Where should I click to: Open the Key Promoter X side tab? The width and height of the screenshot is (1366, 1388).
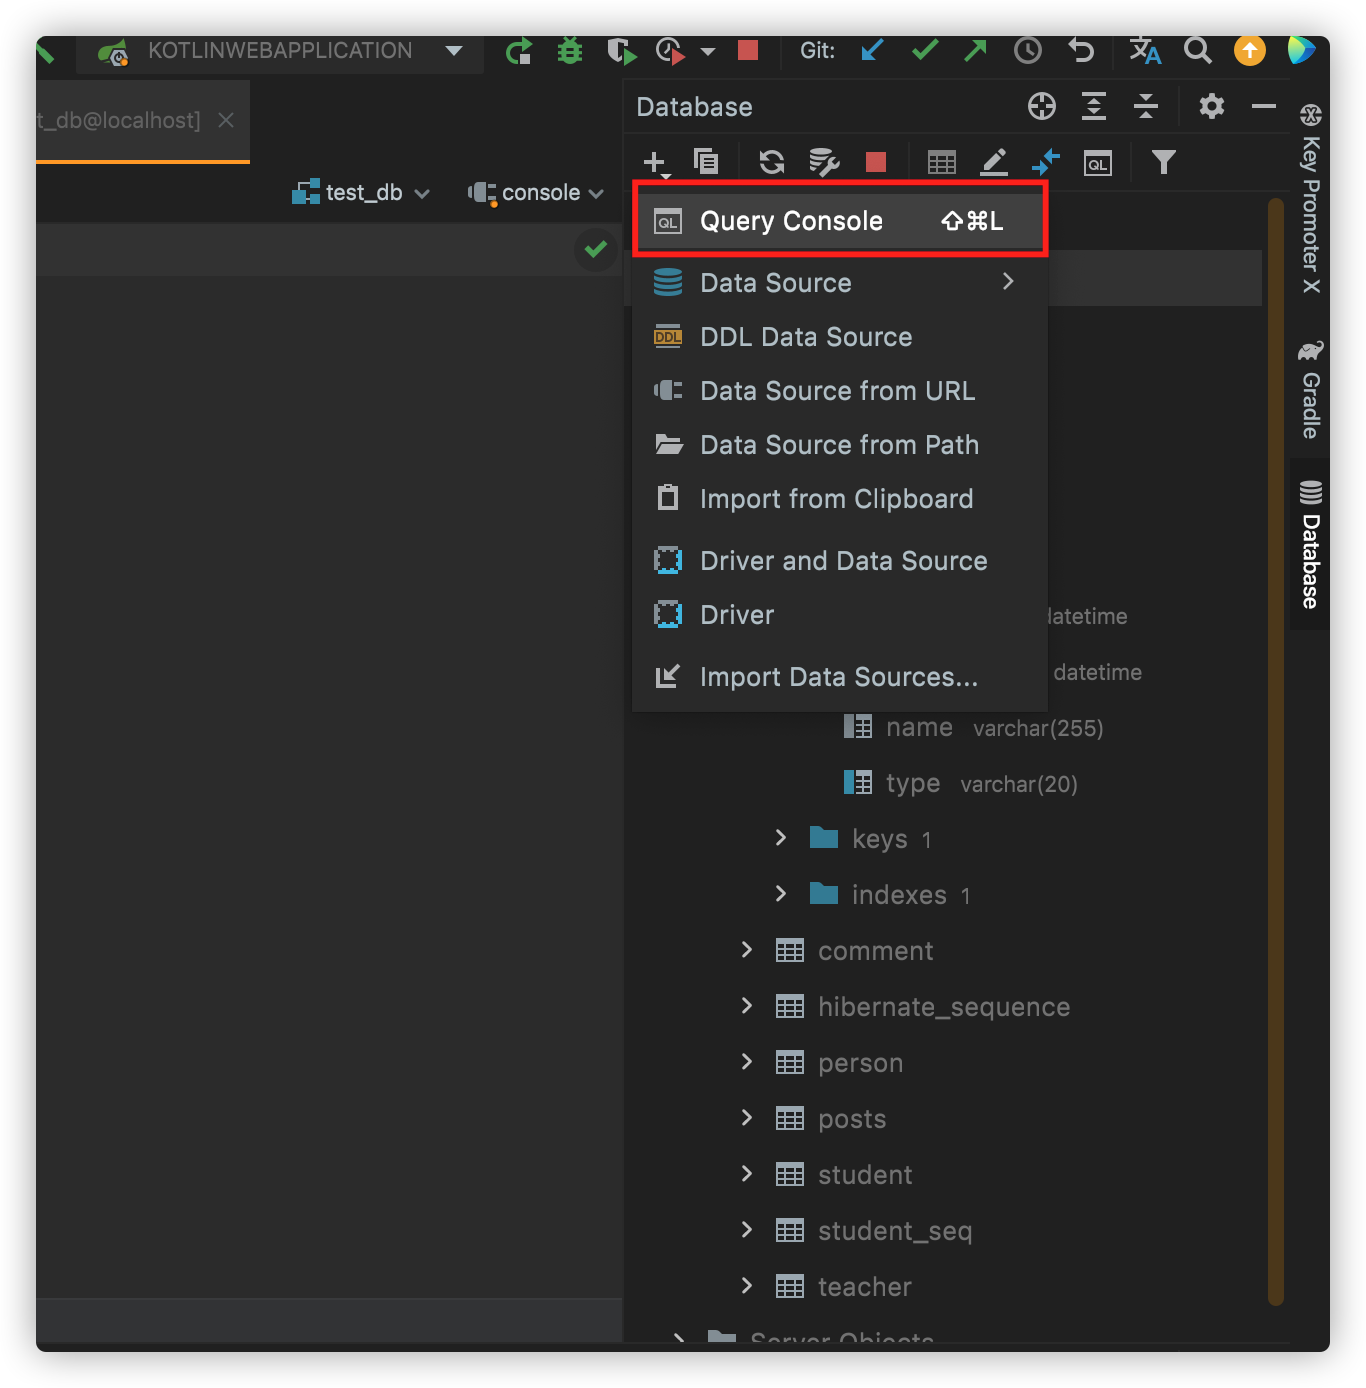(x=1310, y=198)
